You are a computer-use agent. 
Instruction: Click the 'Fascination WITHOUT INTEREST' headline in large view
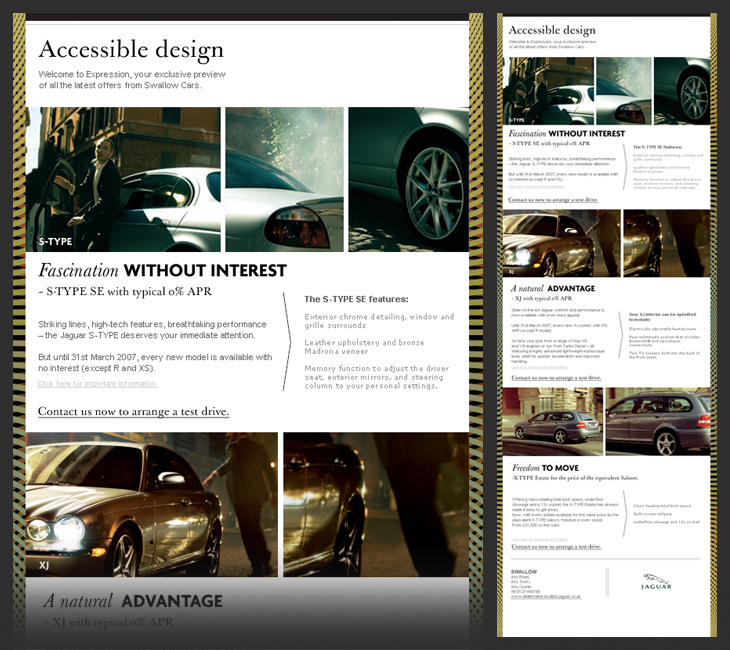point(162,271)
